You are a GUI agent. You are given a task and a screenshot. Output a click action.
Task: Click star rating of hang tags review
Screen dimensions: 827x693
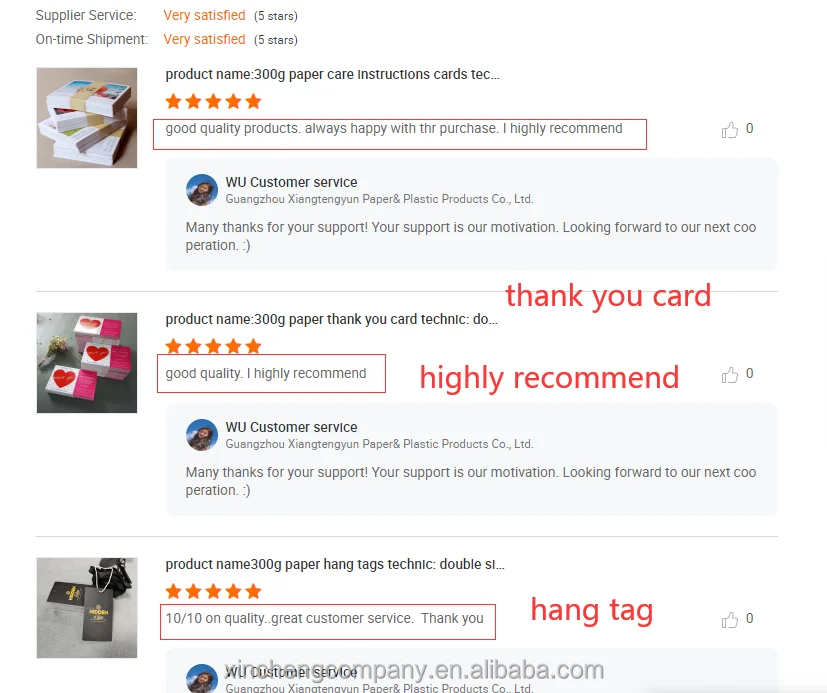pyautogui.click(x=213, y=591)
